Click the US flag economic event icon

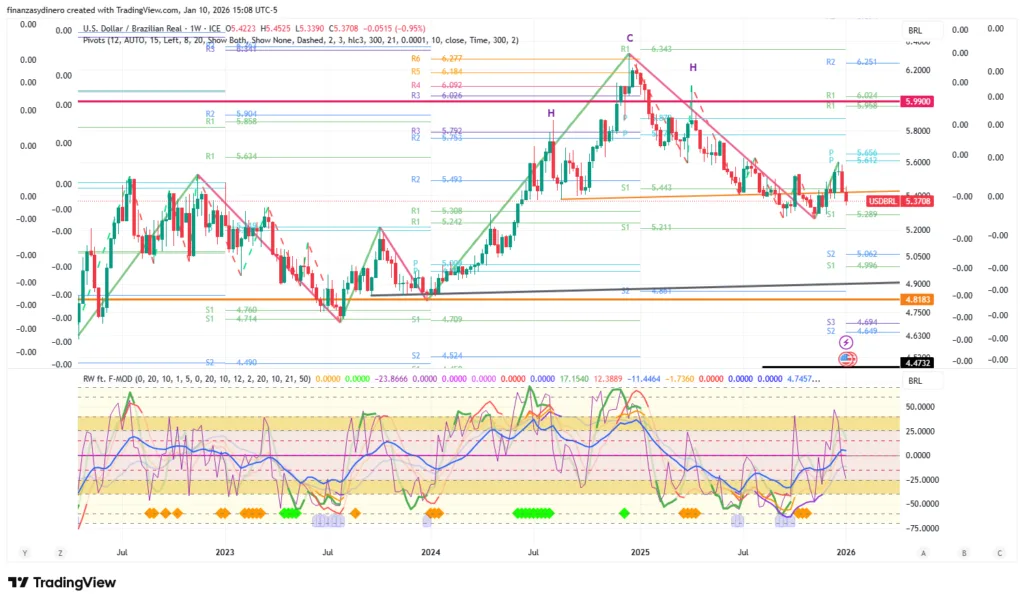[x=846, y=358]
